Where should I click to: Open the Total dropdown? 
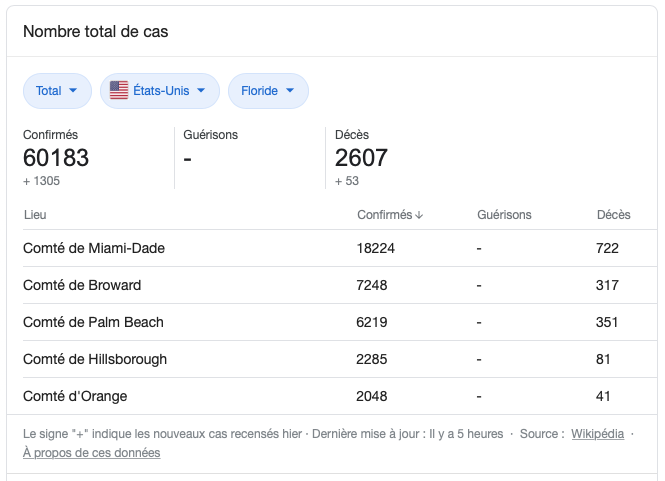pyautogui.click(x=57, y=91)
